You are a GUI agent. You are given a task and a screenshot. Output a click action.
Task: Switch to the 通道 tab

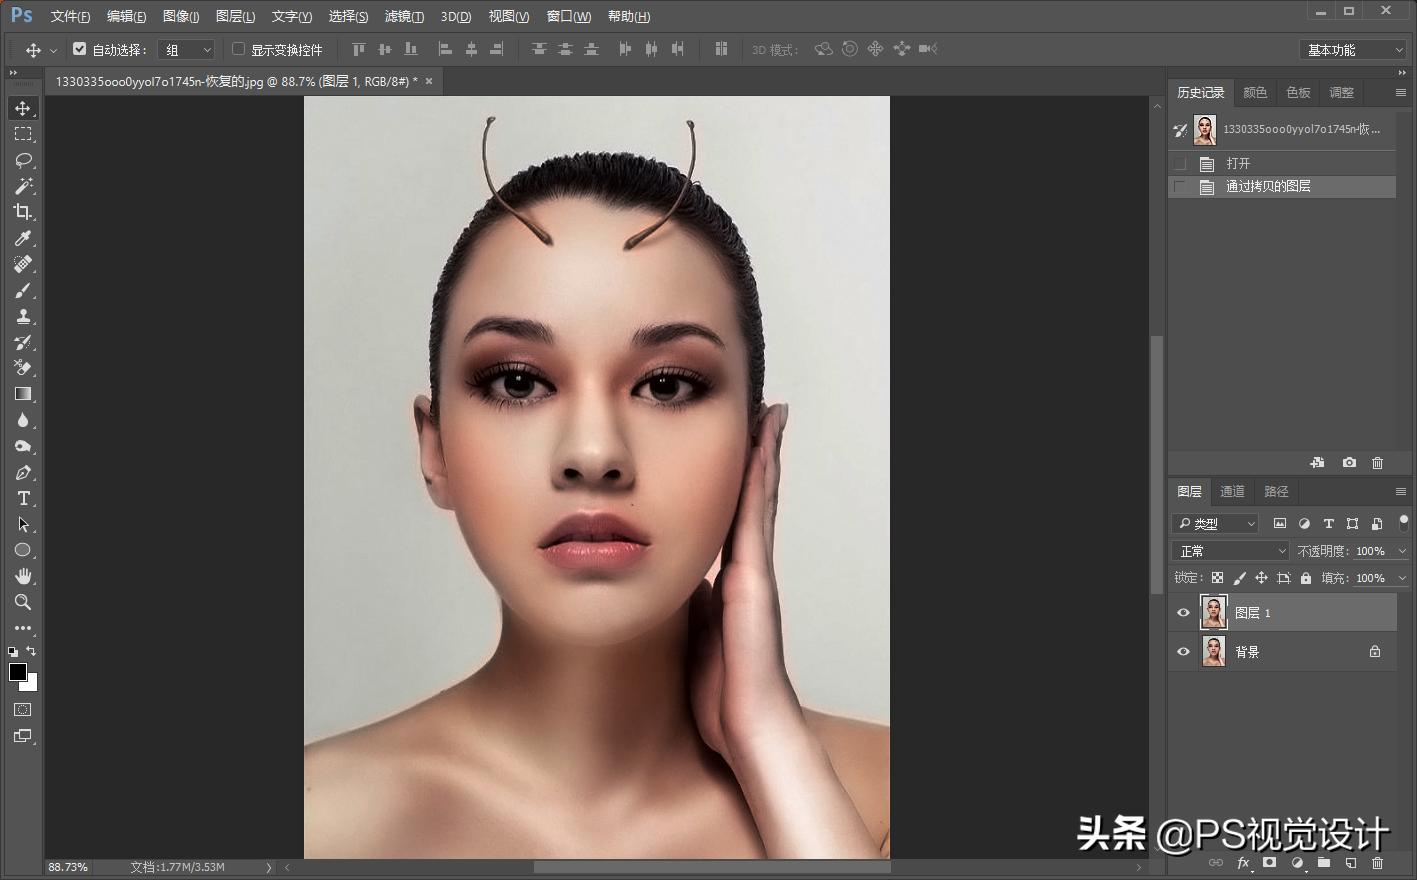click(1231, 491)
